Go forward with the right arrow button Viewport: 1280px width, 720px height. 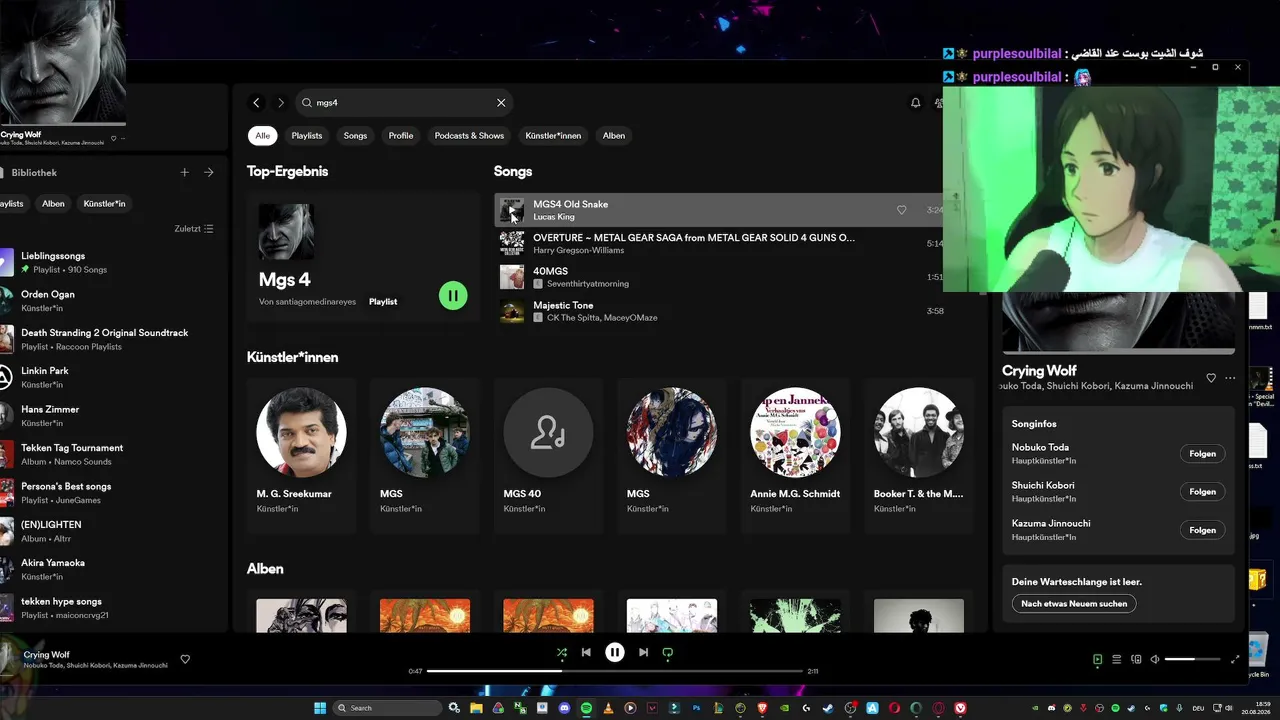click(x=281, y=103)
